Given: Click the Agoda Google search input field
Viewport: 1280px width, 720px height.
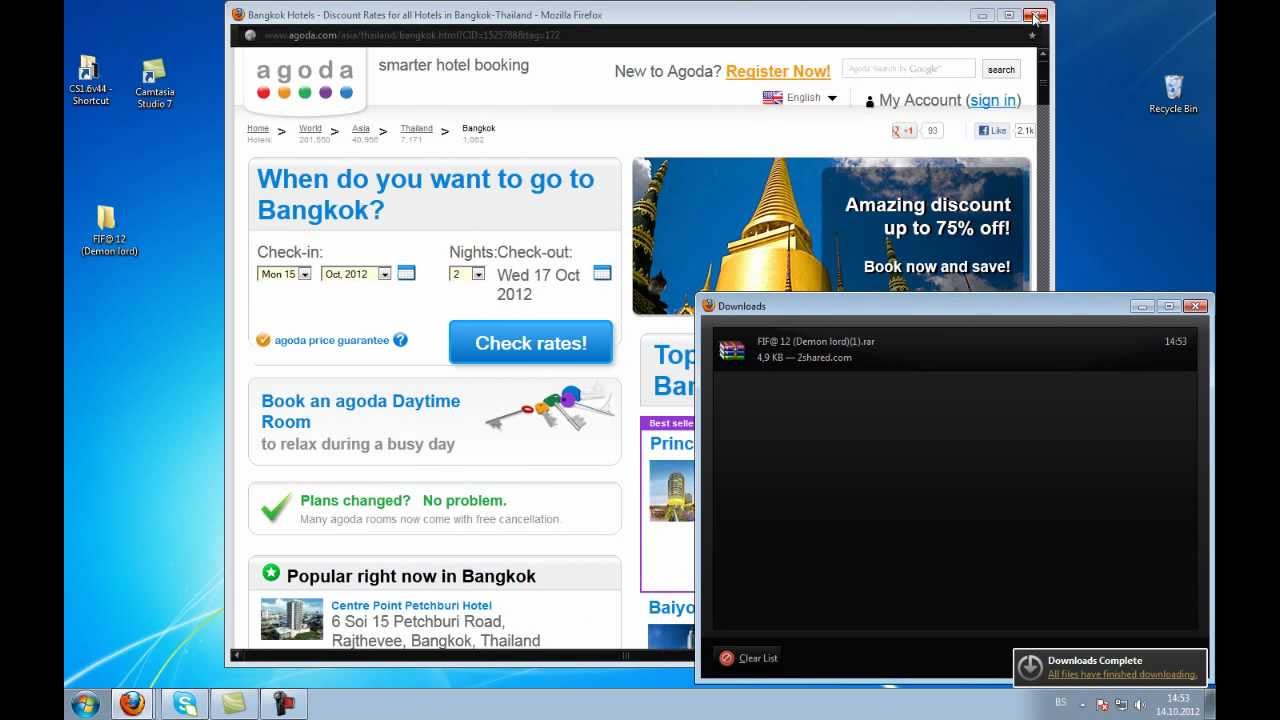Looking at the screenshot, I should pos(908,69).
